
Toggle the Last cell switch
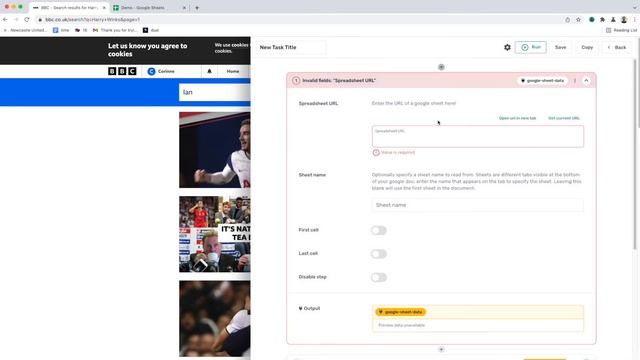[x=379, y=254]
